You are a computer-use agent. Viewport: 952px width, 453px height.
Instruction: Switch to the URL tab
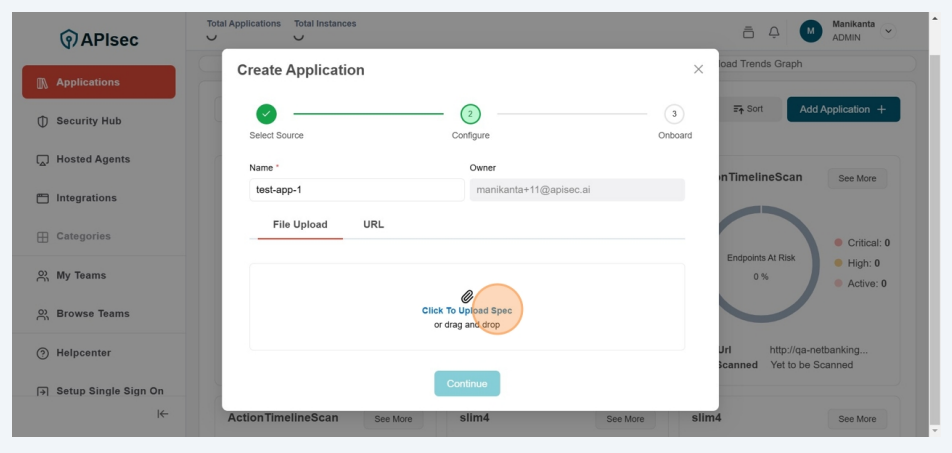coord(373,224)
